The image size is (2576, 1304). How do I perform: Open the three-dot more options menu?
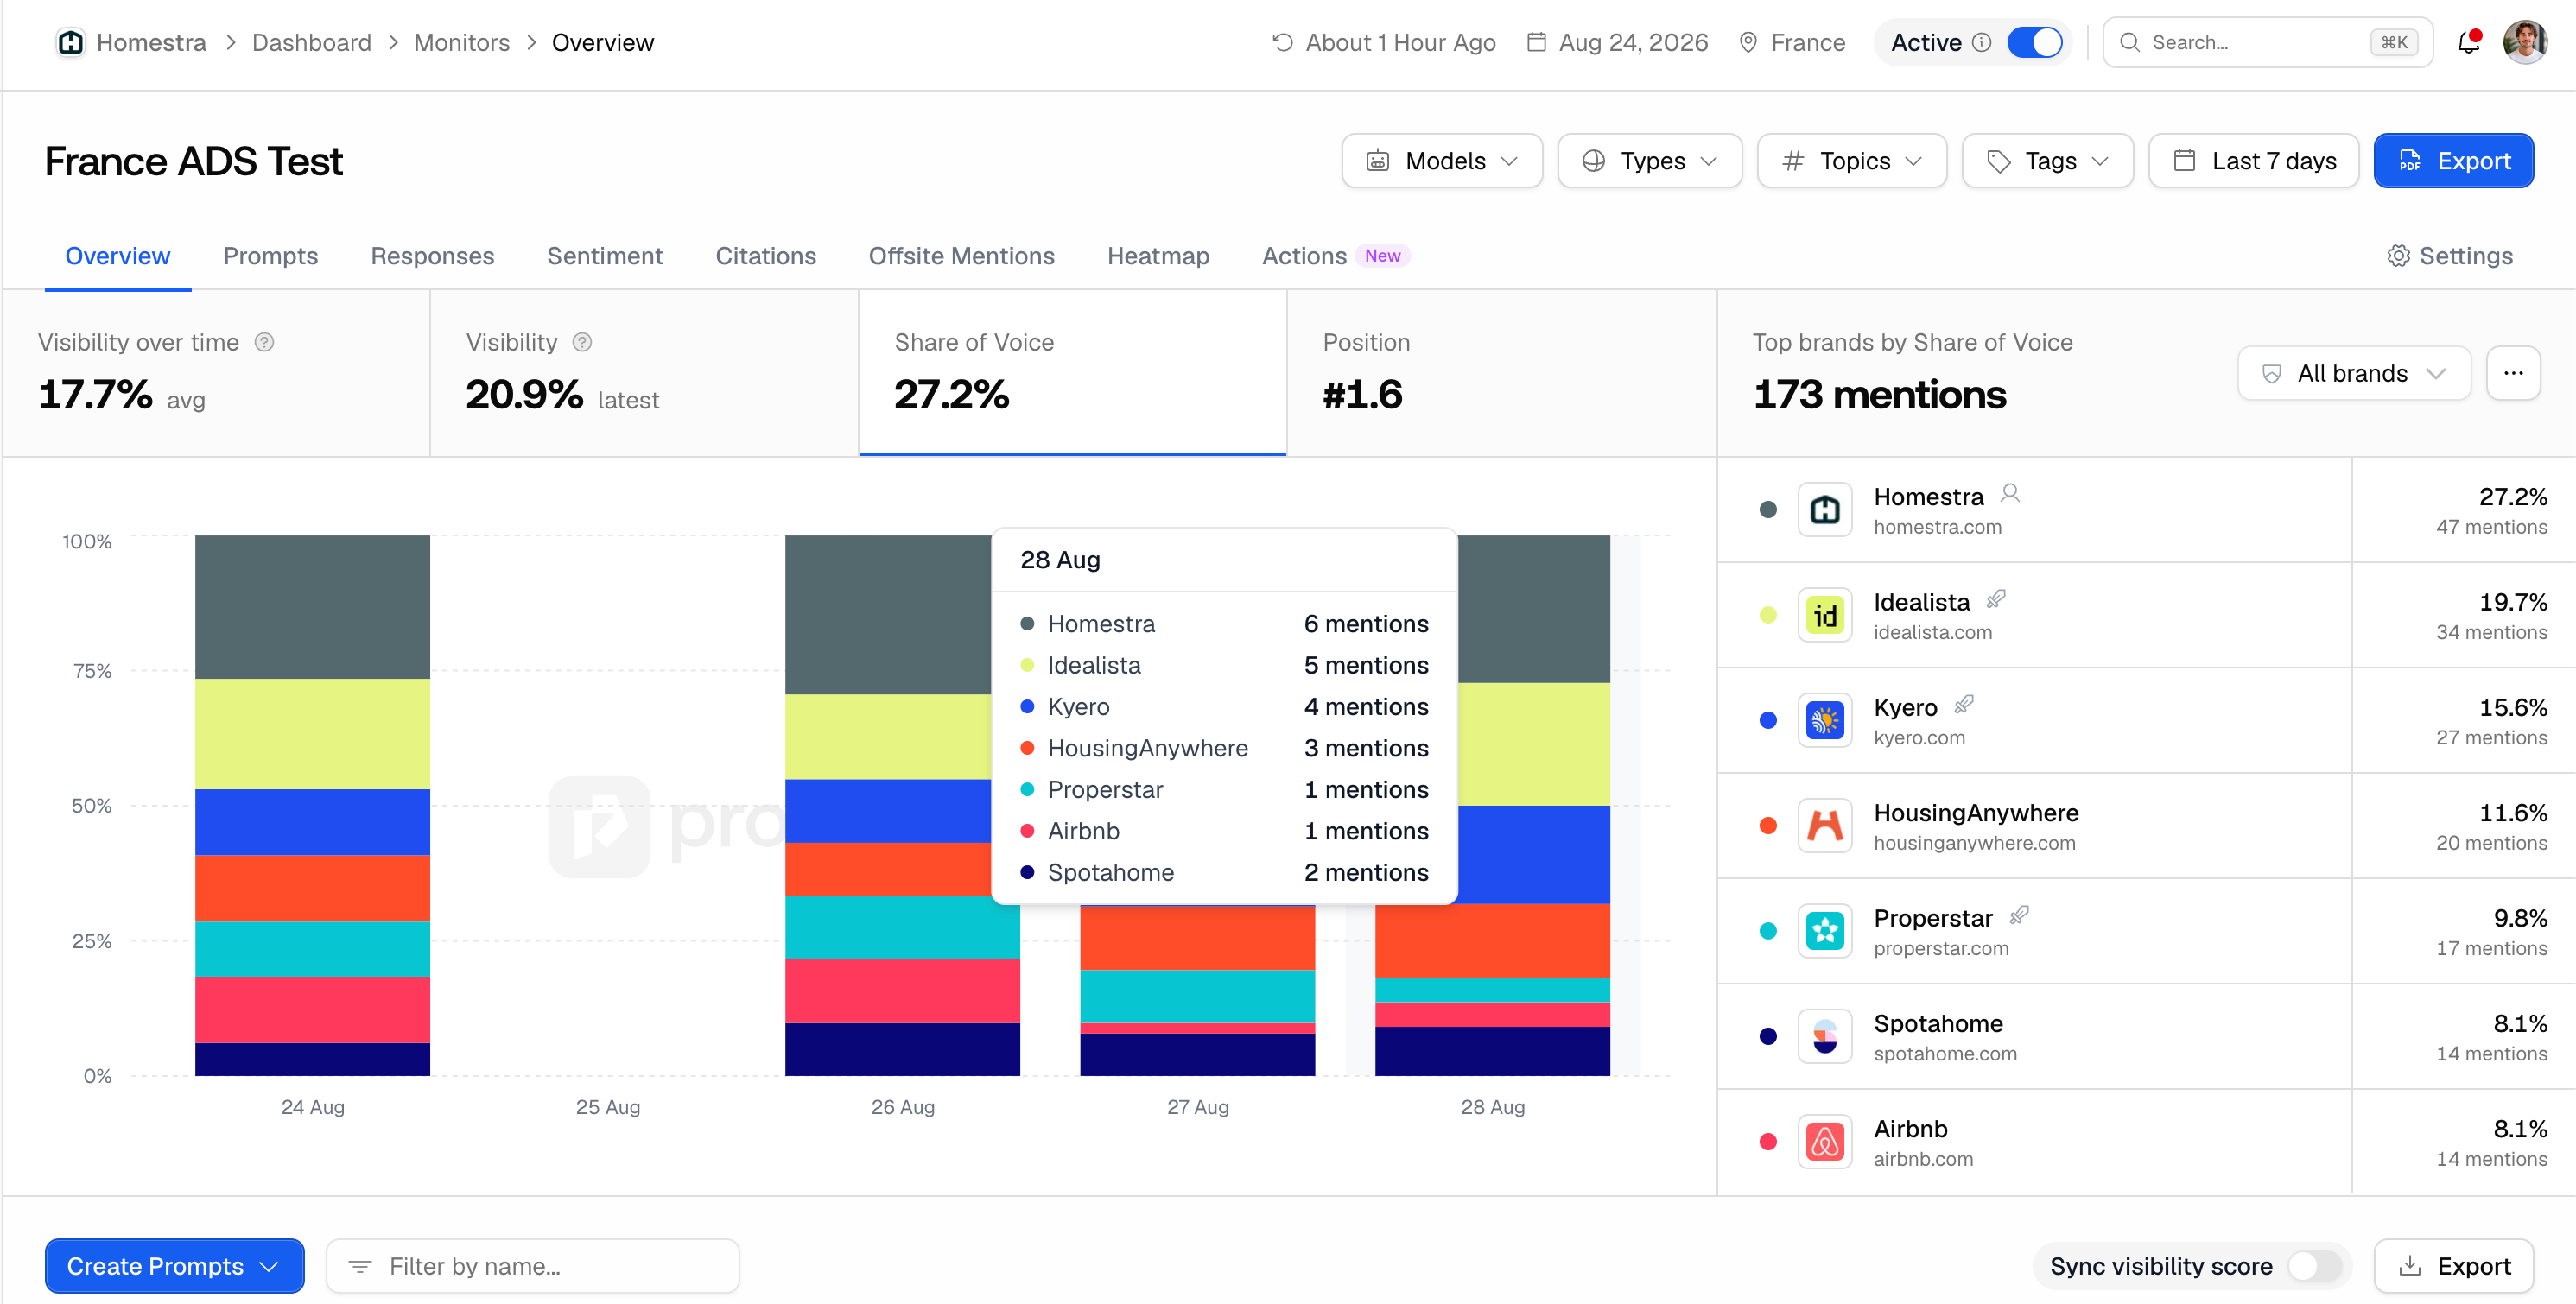[x=2513, y=373]
